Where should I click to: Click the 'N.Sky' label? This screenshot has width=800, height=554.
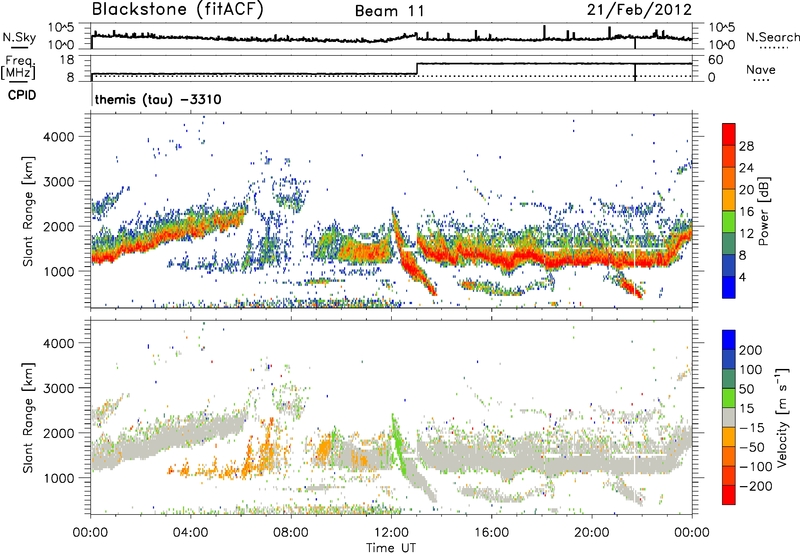coord(19,37)
